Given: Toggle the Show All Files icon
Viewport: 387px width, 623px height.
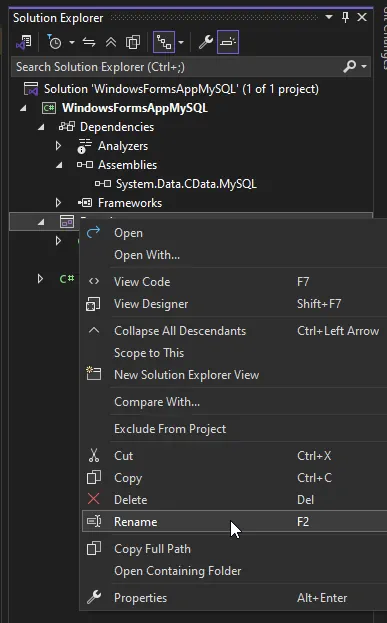Looking at the screenshot, I should (133, 42).
